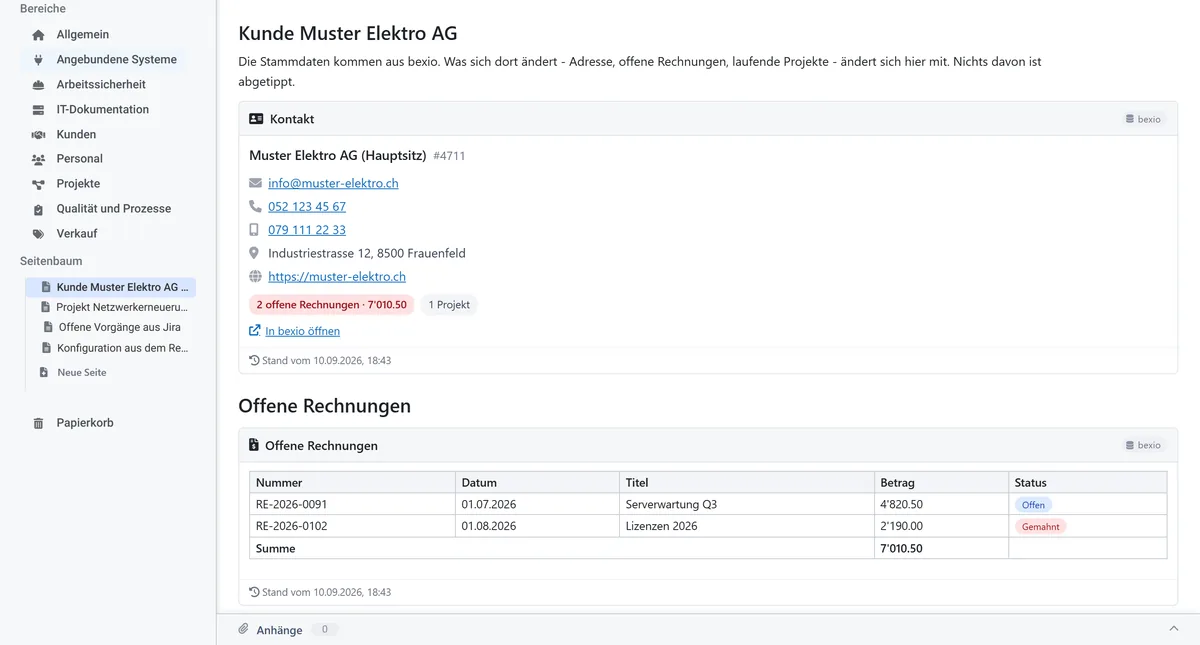Open the Angebundene Systeme area

(x=117, y=60)
